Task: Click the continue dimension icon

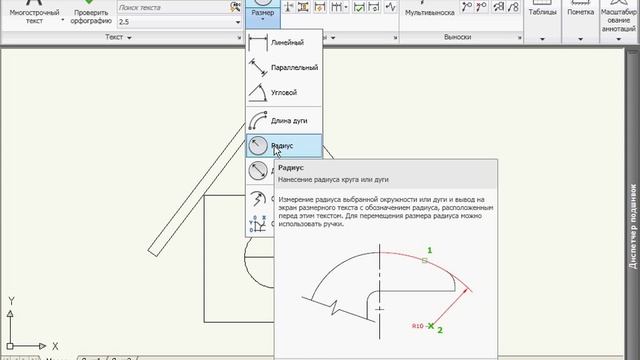Action: [x=336, y=7]
